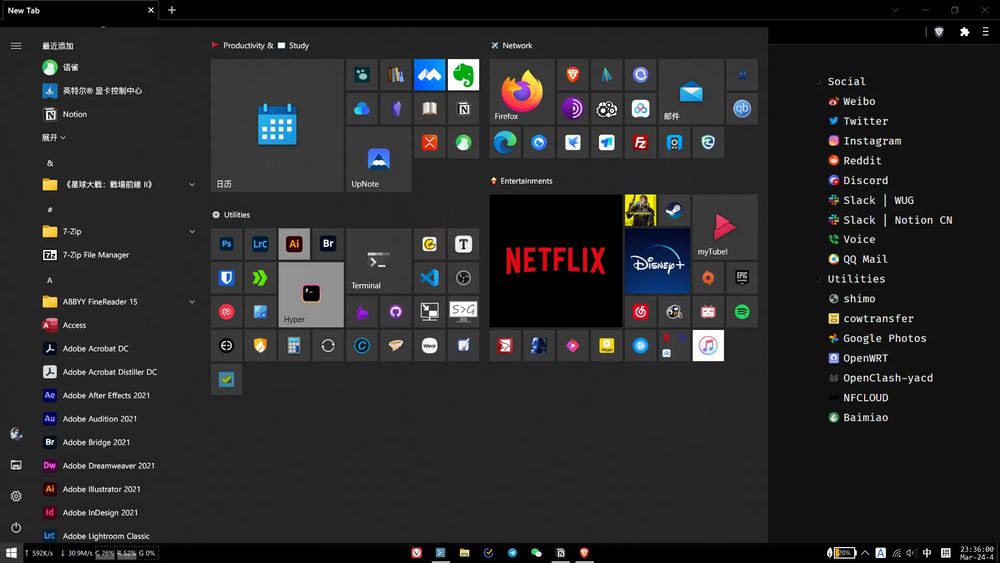
Task: Launch the Hyper terminal tile
Action: click(311, 295)
